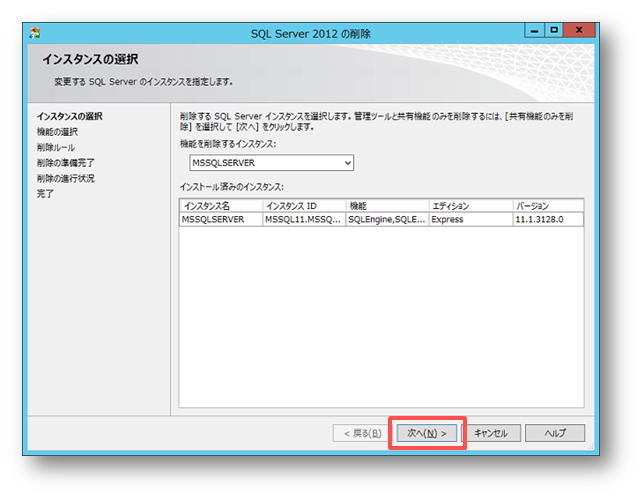Click the 11.1.3128.0 version cell

(548, 220)
